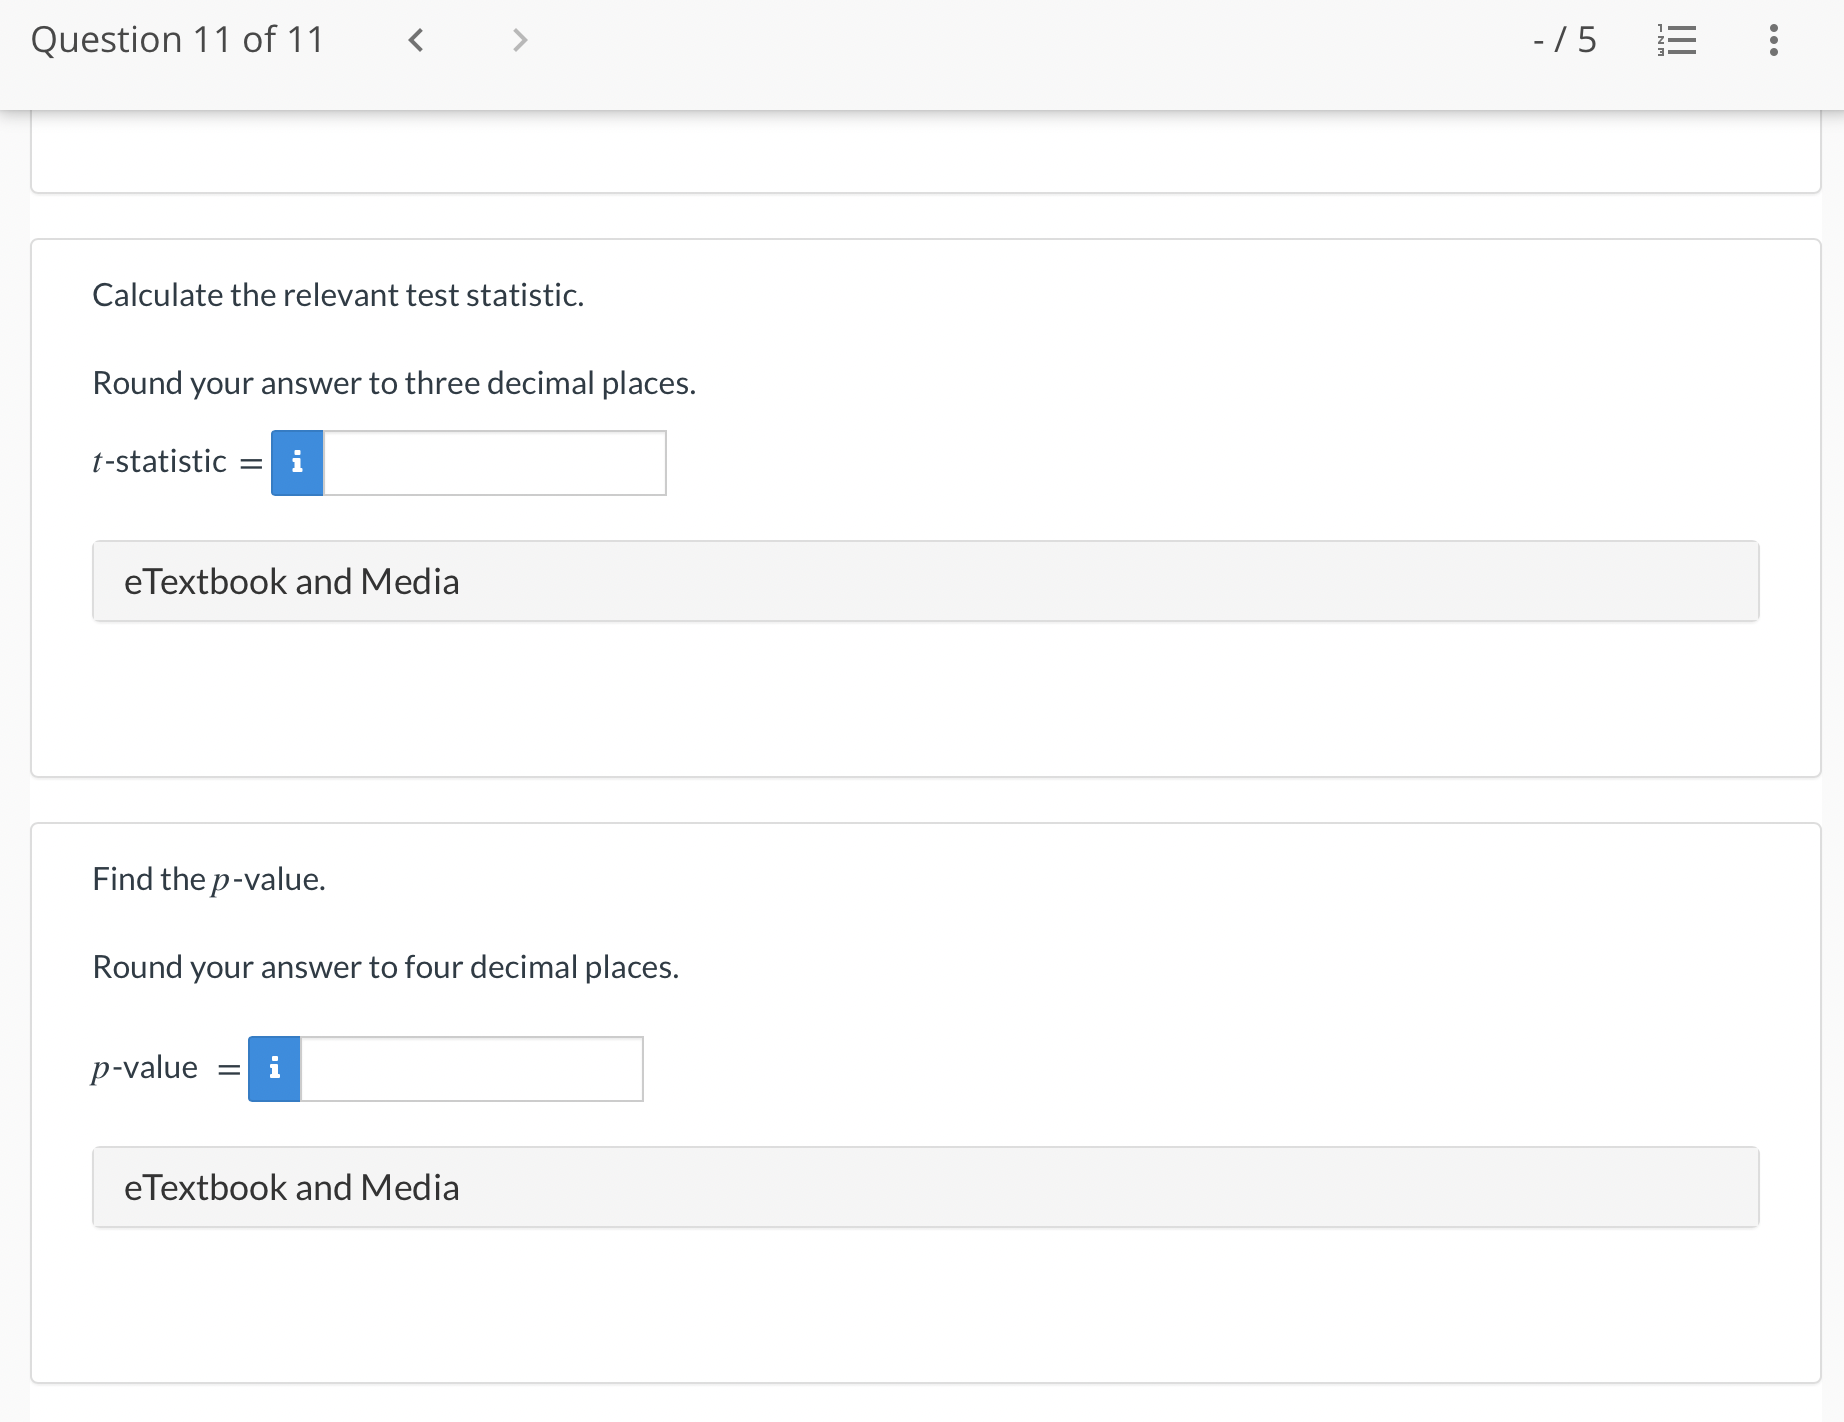Expand eTextbook and Media under t-statistic

pyautogui.click(x=926, y=581)
